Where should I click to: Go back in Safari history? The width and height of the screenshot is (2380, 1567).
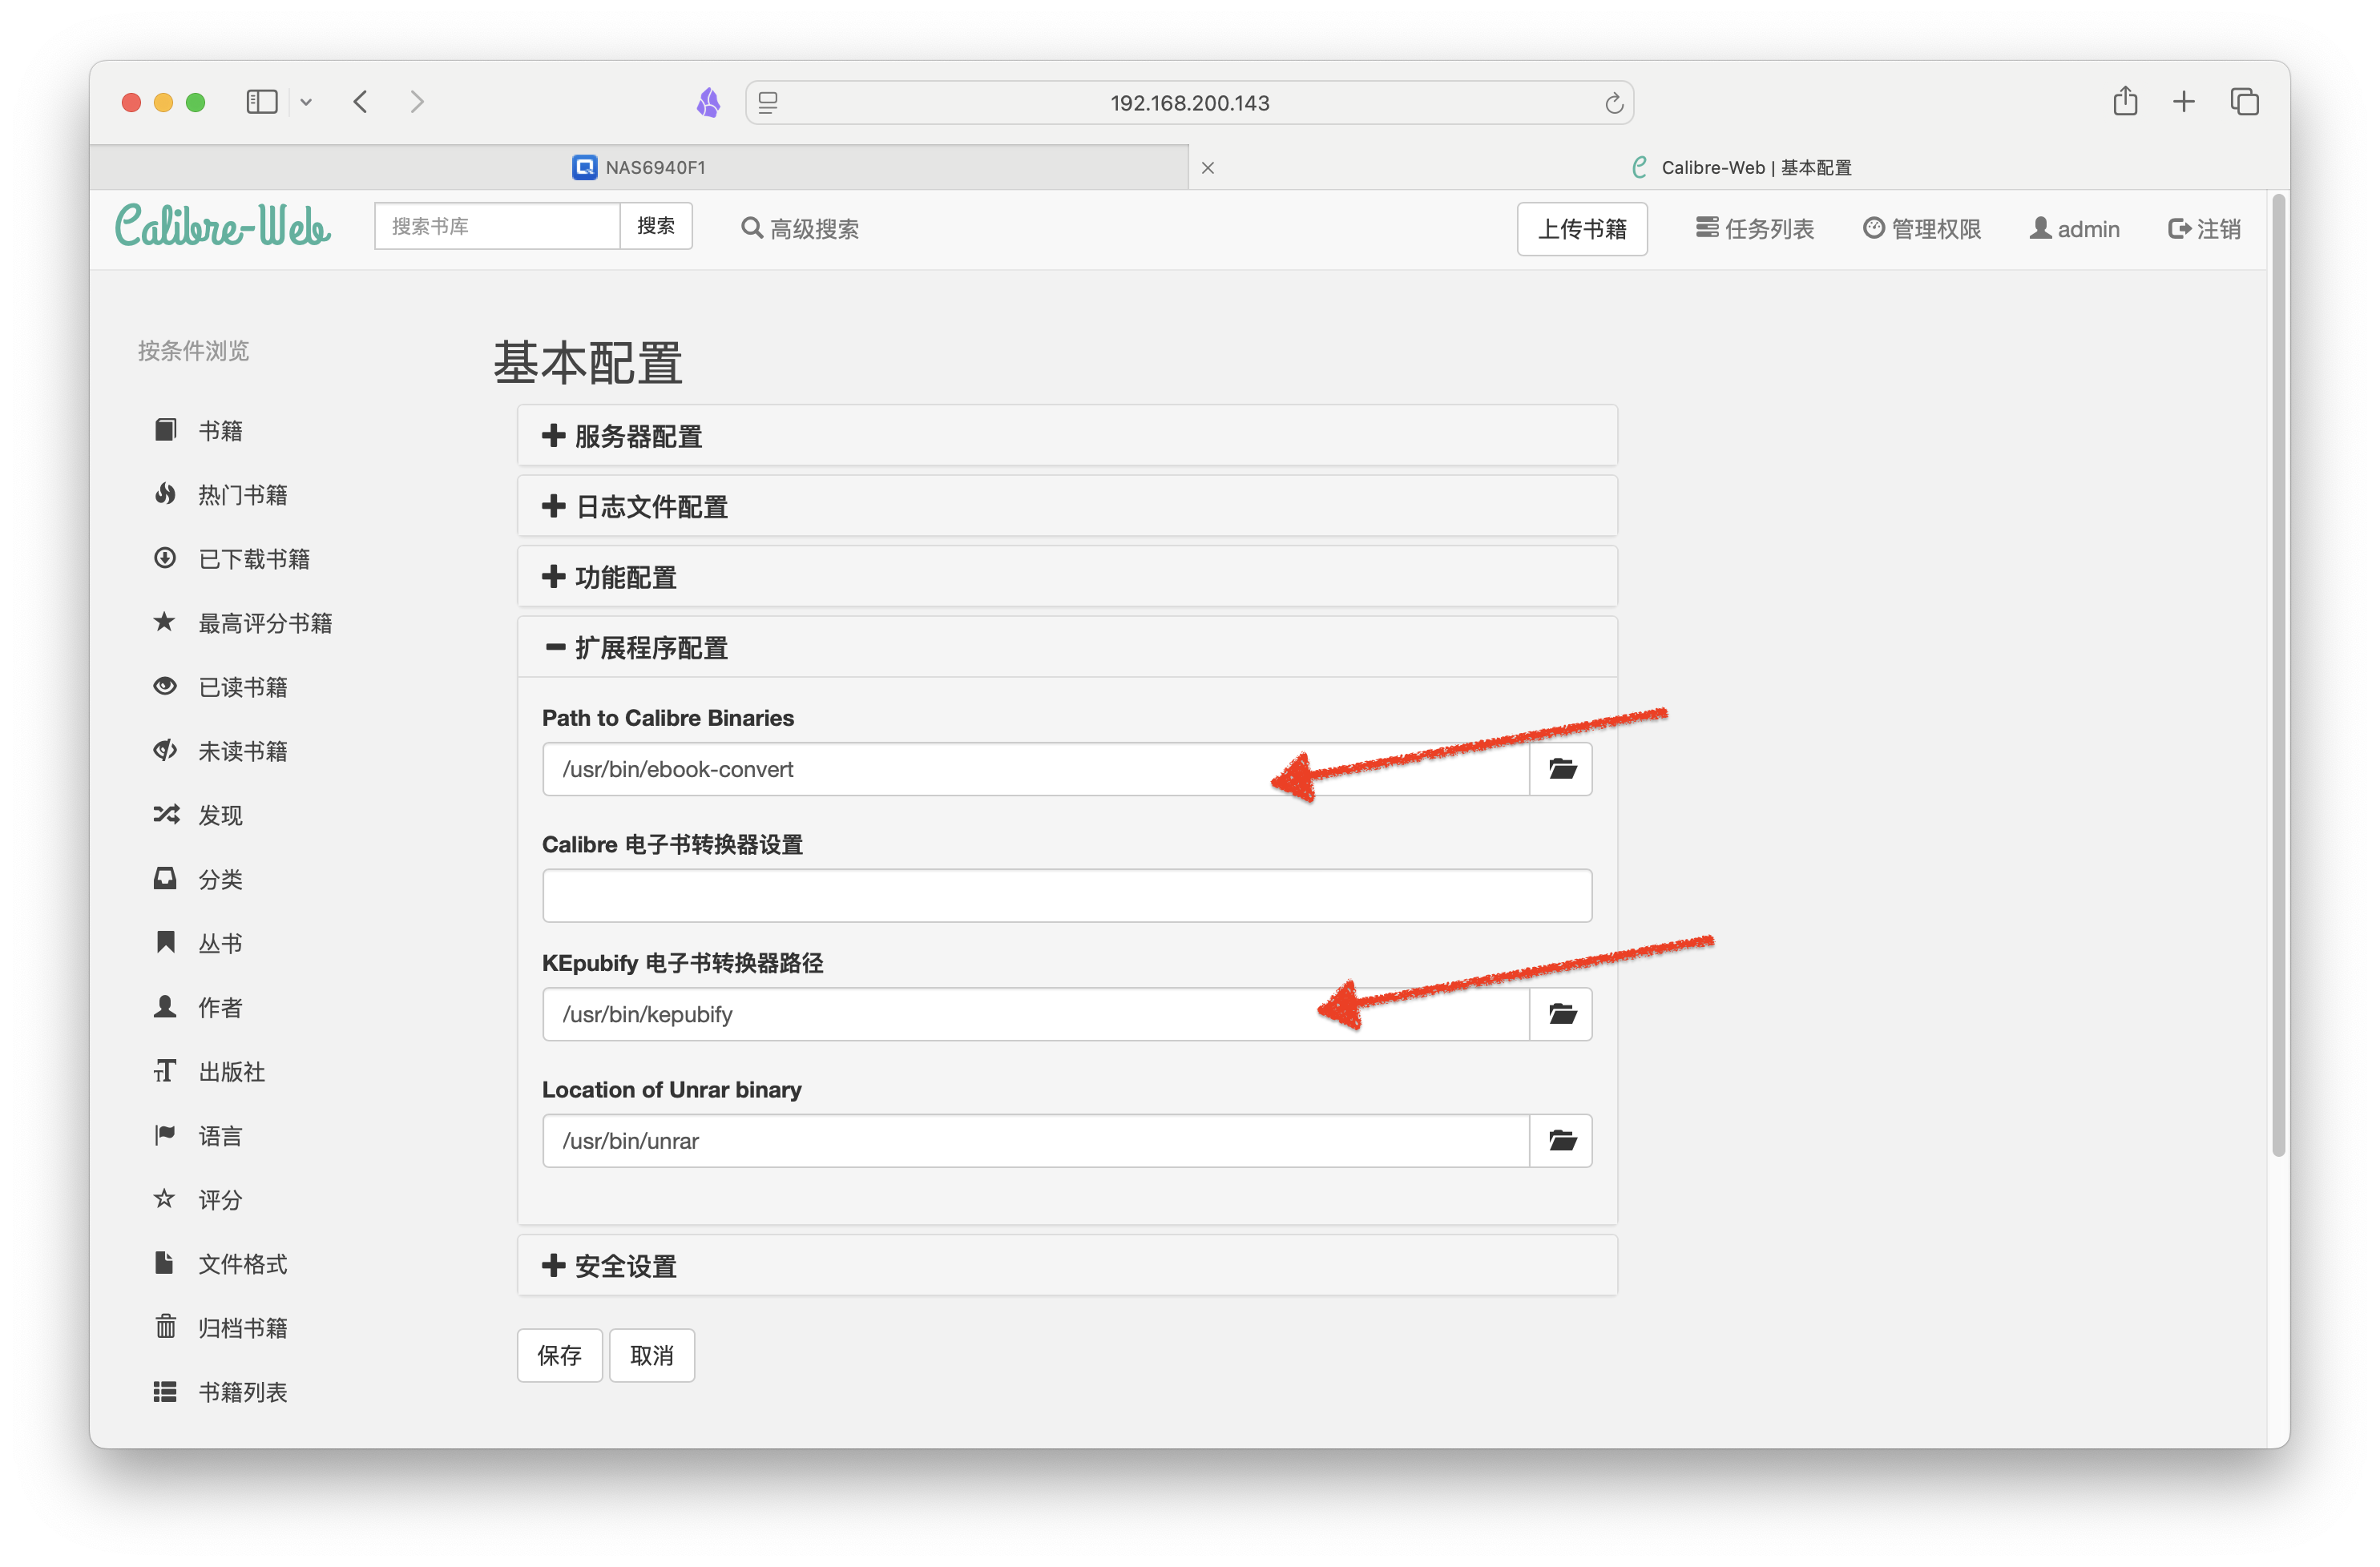(361, 102)
